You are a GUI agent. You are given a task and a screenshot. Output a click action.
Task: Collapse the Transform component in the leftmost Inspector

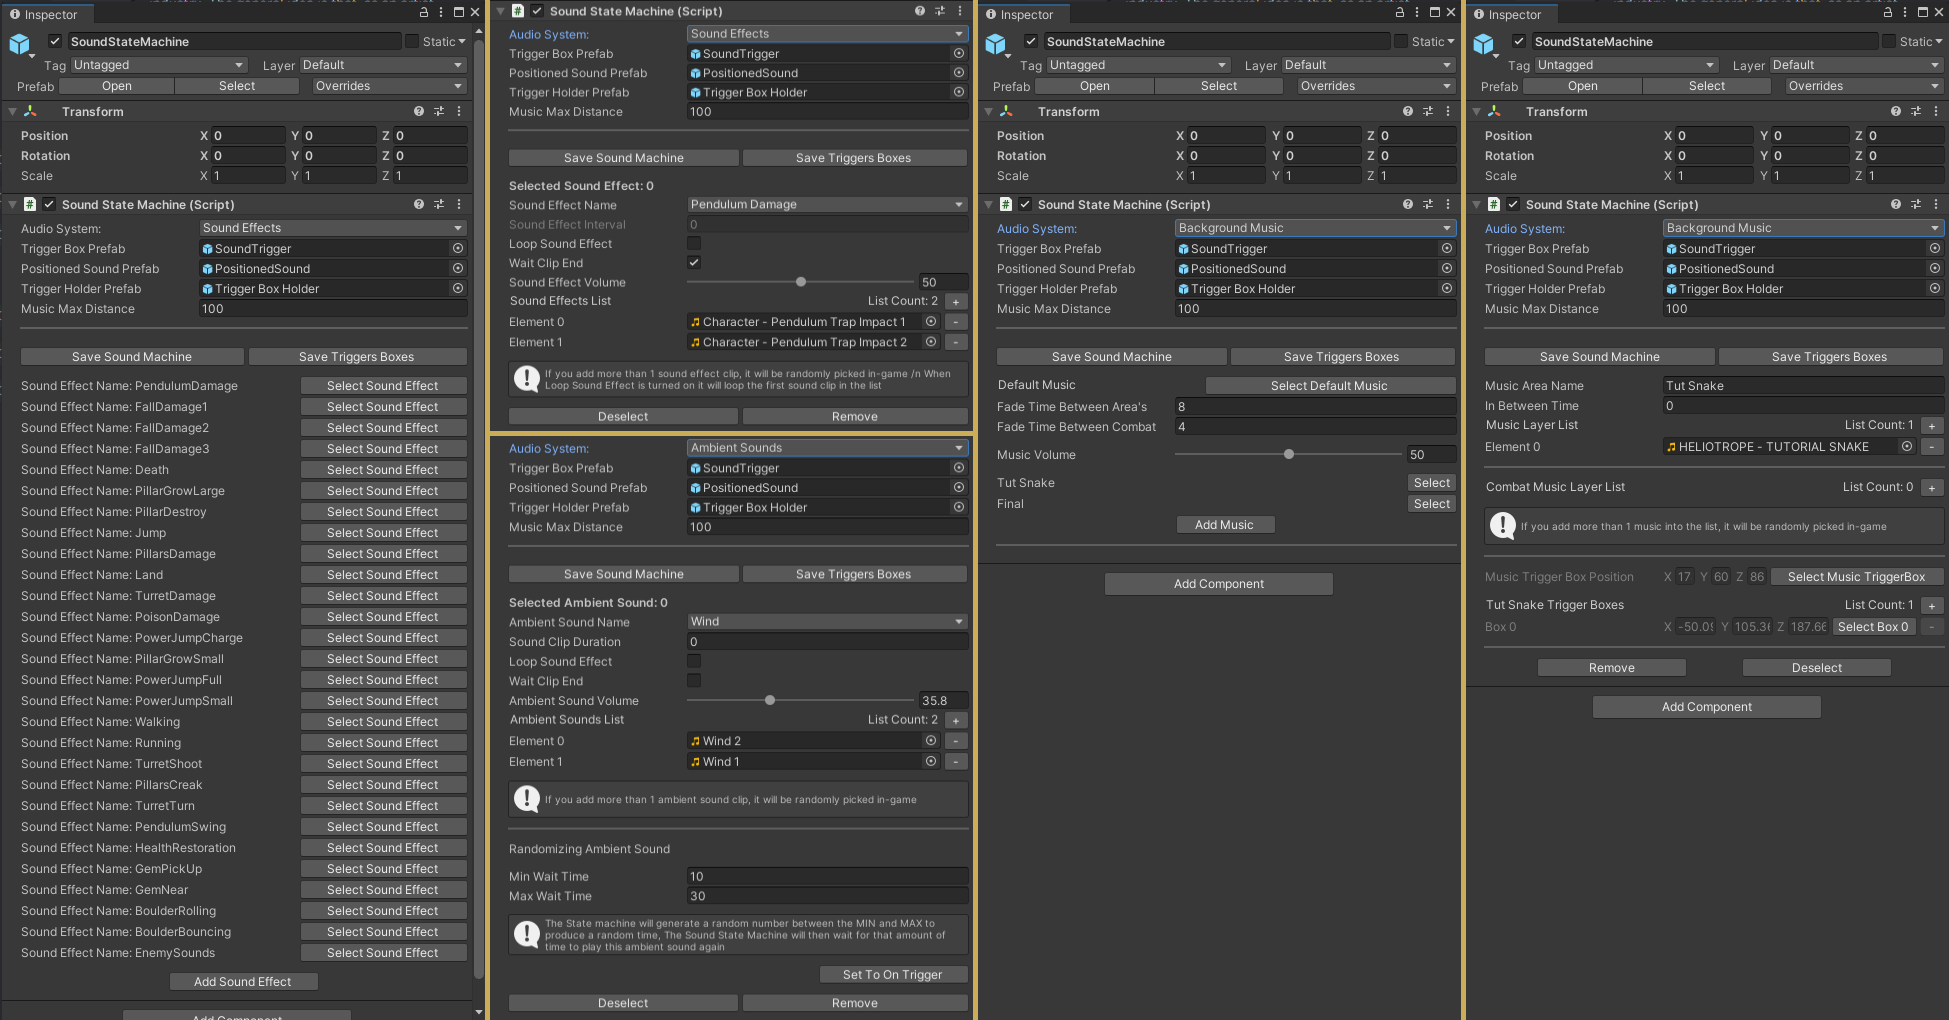click(x=12, y=112)
